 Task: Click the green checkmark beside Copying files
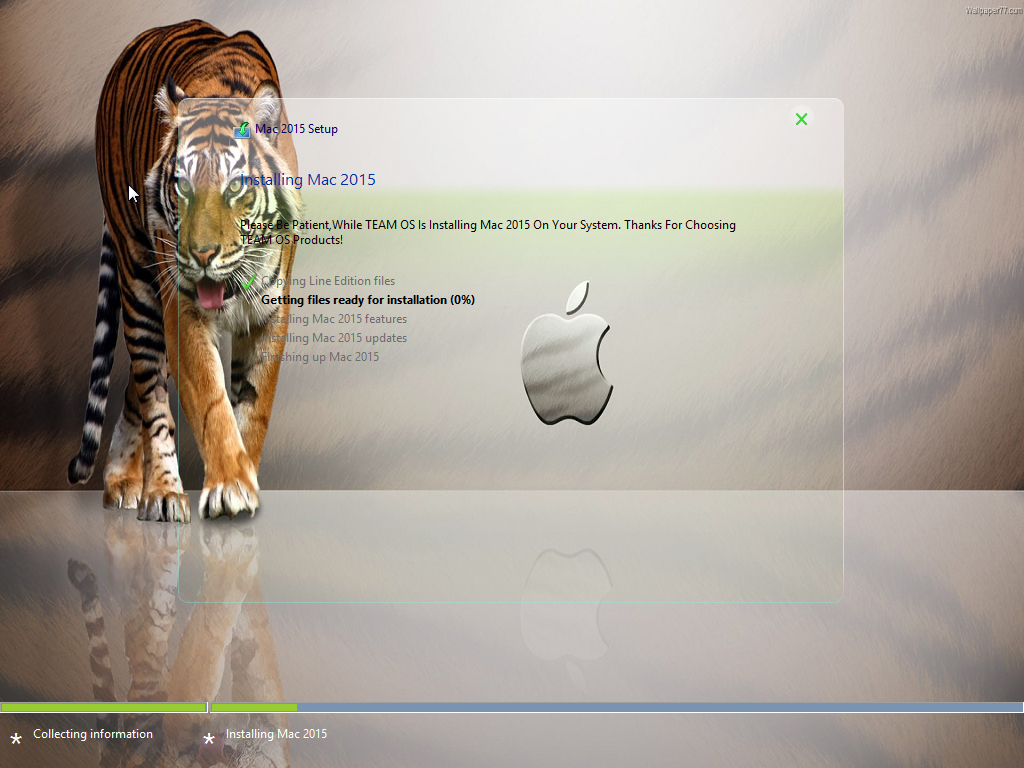(249, 281)
